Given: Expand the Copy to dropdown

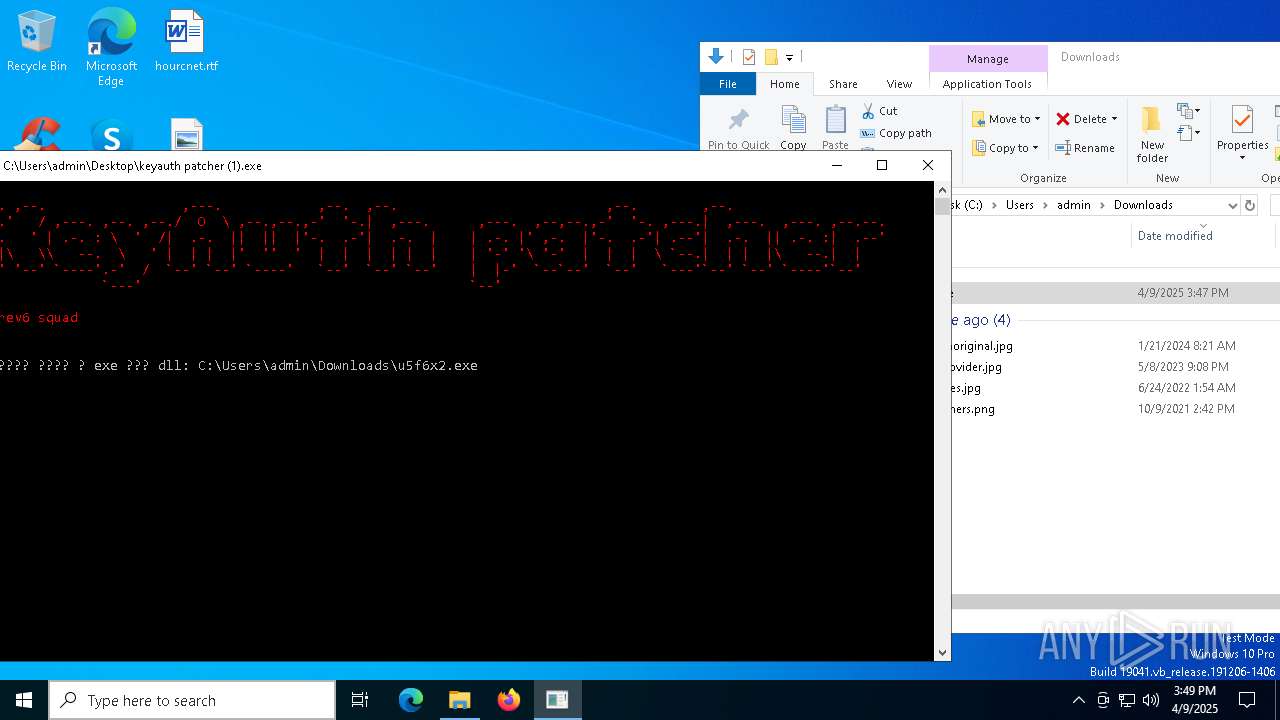Looking at the screenshot, I should coord(1035,148).
